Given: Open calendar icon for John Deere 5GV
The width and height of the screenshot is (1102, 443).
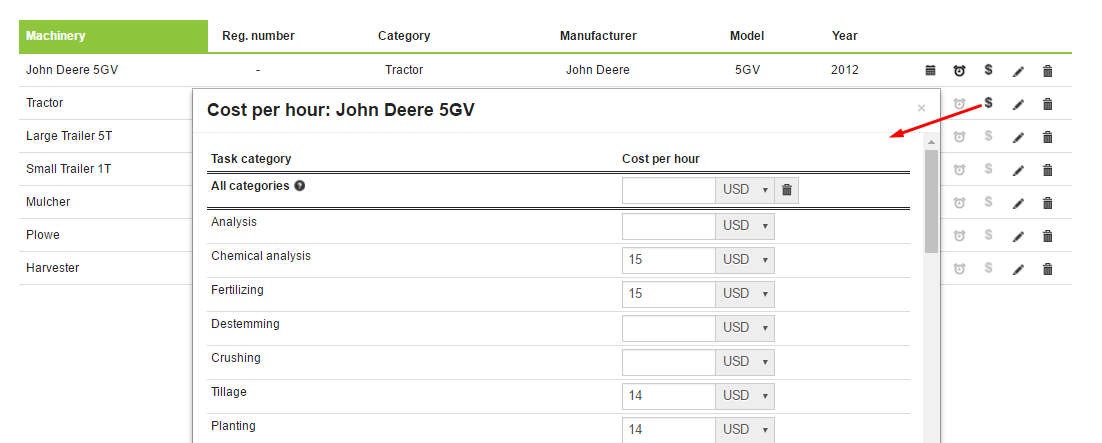Looking at the screenshot, I should point(930,70).
